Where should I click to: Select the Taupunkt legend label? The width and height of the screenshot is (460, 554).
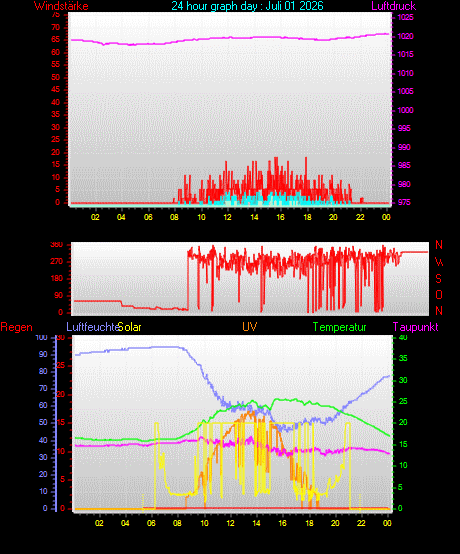click(x=415, y=327)
